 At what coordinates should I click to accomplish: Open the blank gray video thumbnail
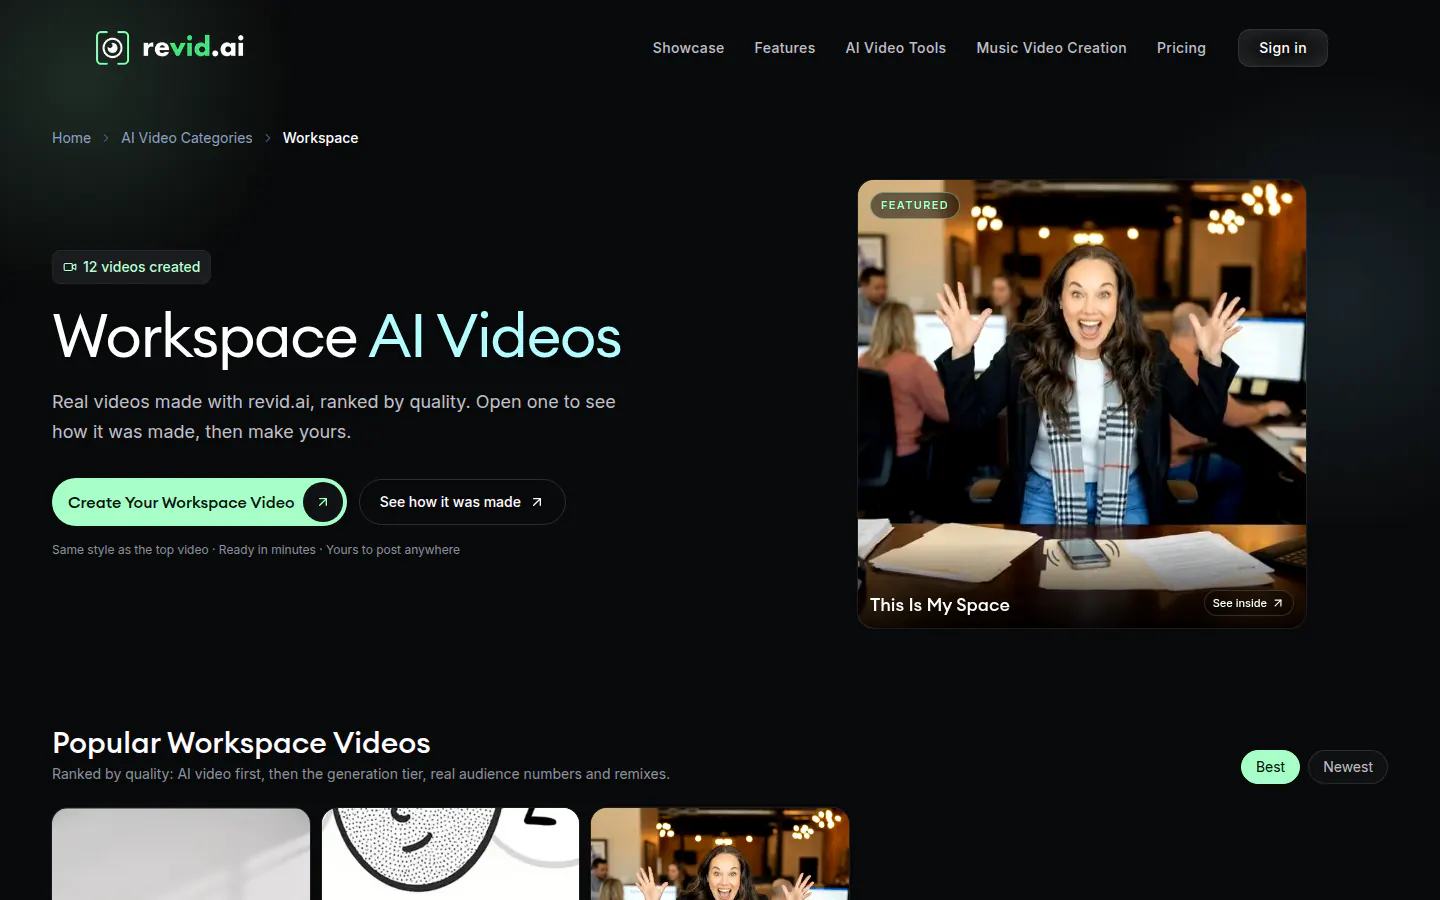[x=181, y=854]
